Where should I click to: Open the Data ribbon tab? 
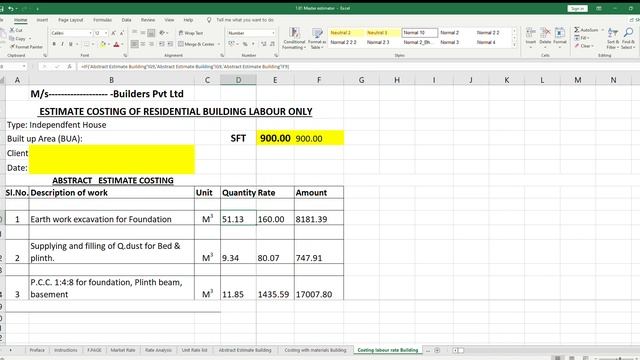click(x=127, y=20)
